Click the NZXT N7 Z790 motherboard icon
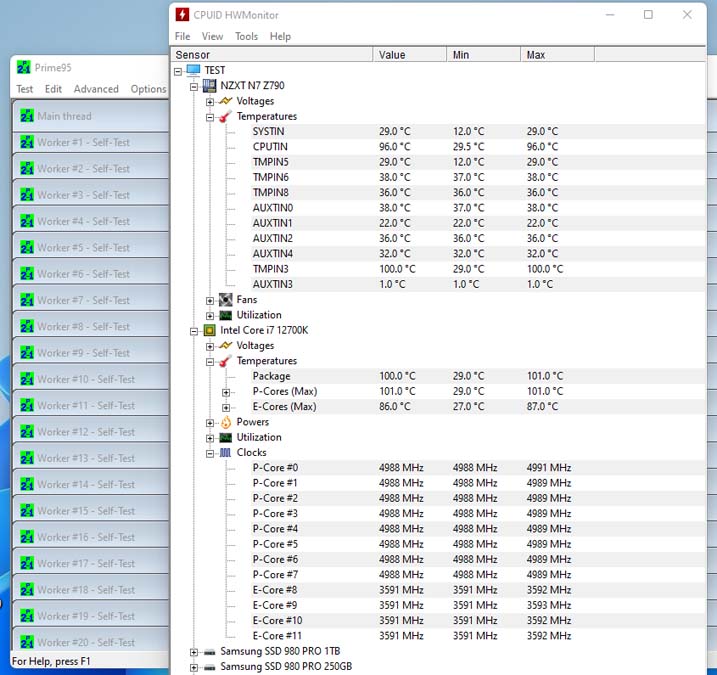Image resolution: width=717 pixels, height=675 pixels. tap(209, 86)
